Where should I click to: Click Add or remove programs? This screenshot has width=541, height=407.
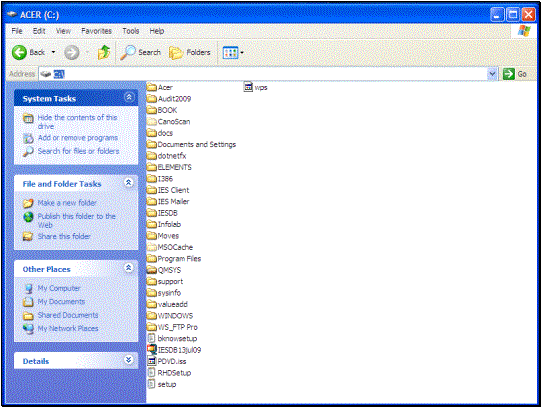(x=78, y=138)
